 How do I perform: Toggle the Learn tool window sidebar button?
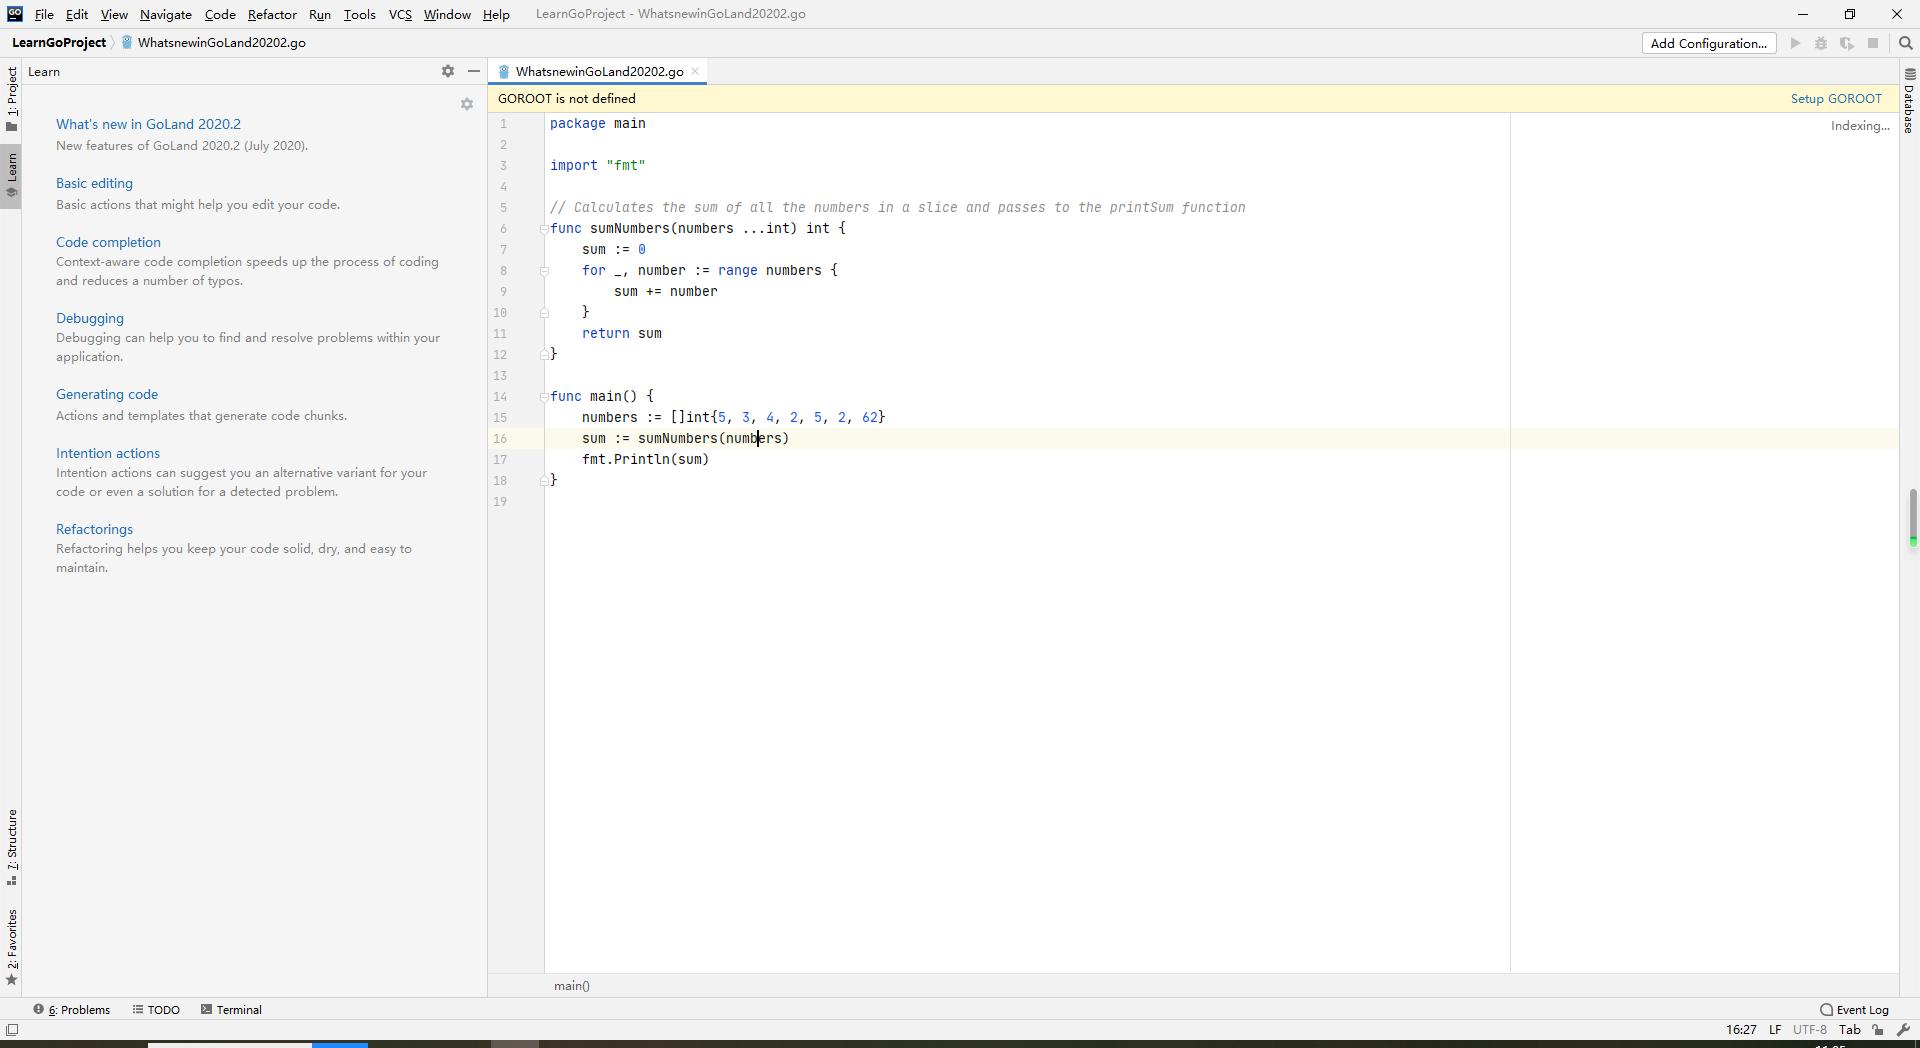pos(12,175)
